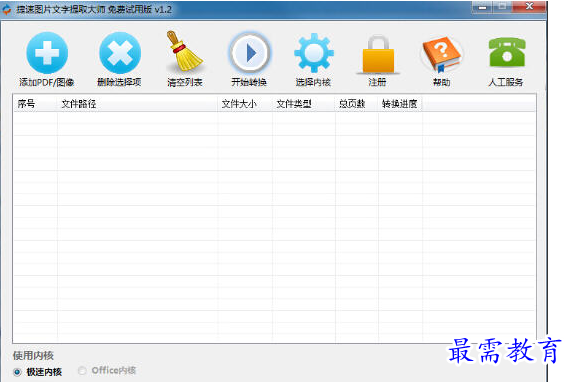Click the 添加PDF/图像 plus icon
570x382 pixels.
pyautogui.click(x=47, y=53)
